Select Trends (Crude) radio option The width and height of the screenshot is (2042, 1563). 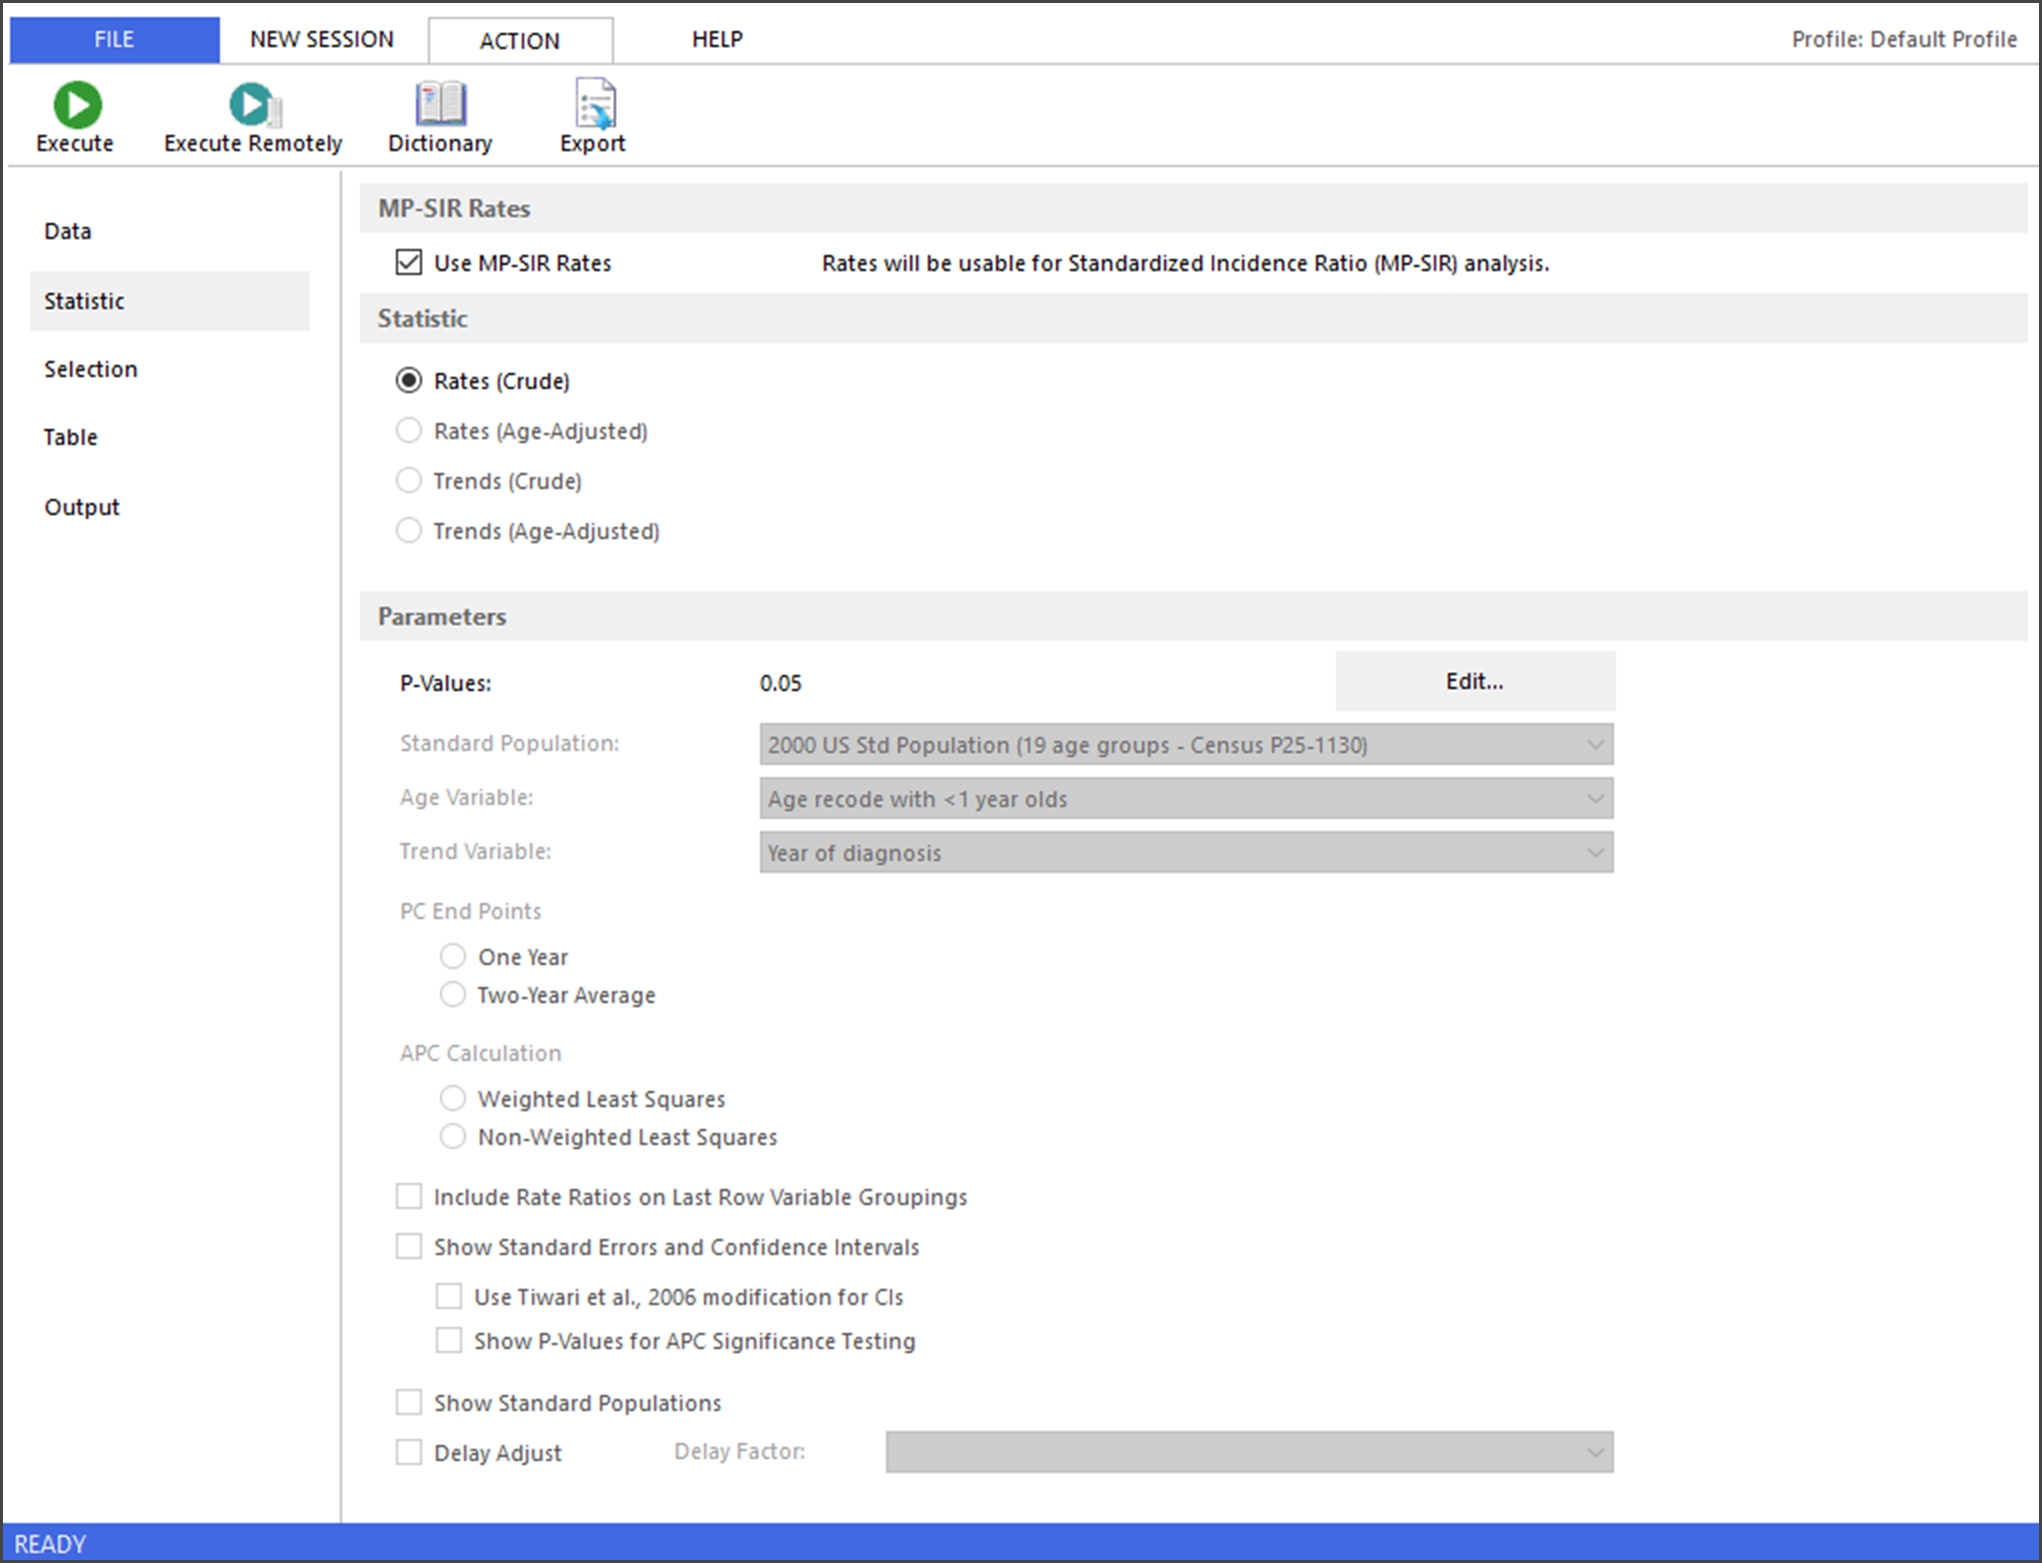coord(409,481)
